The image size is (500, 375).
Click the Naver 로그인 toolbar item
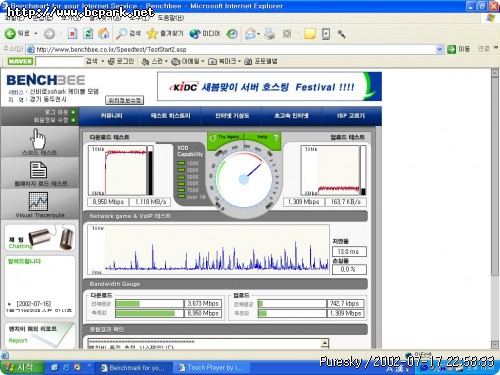click(x=122, y=61)
